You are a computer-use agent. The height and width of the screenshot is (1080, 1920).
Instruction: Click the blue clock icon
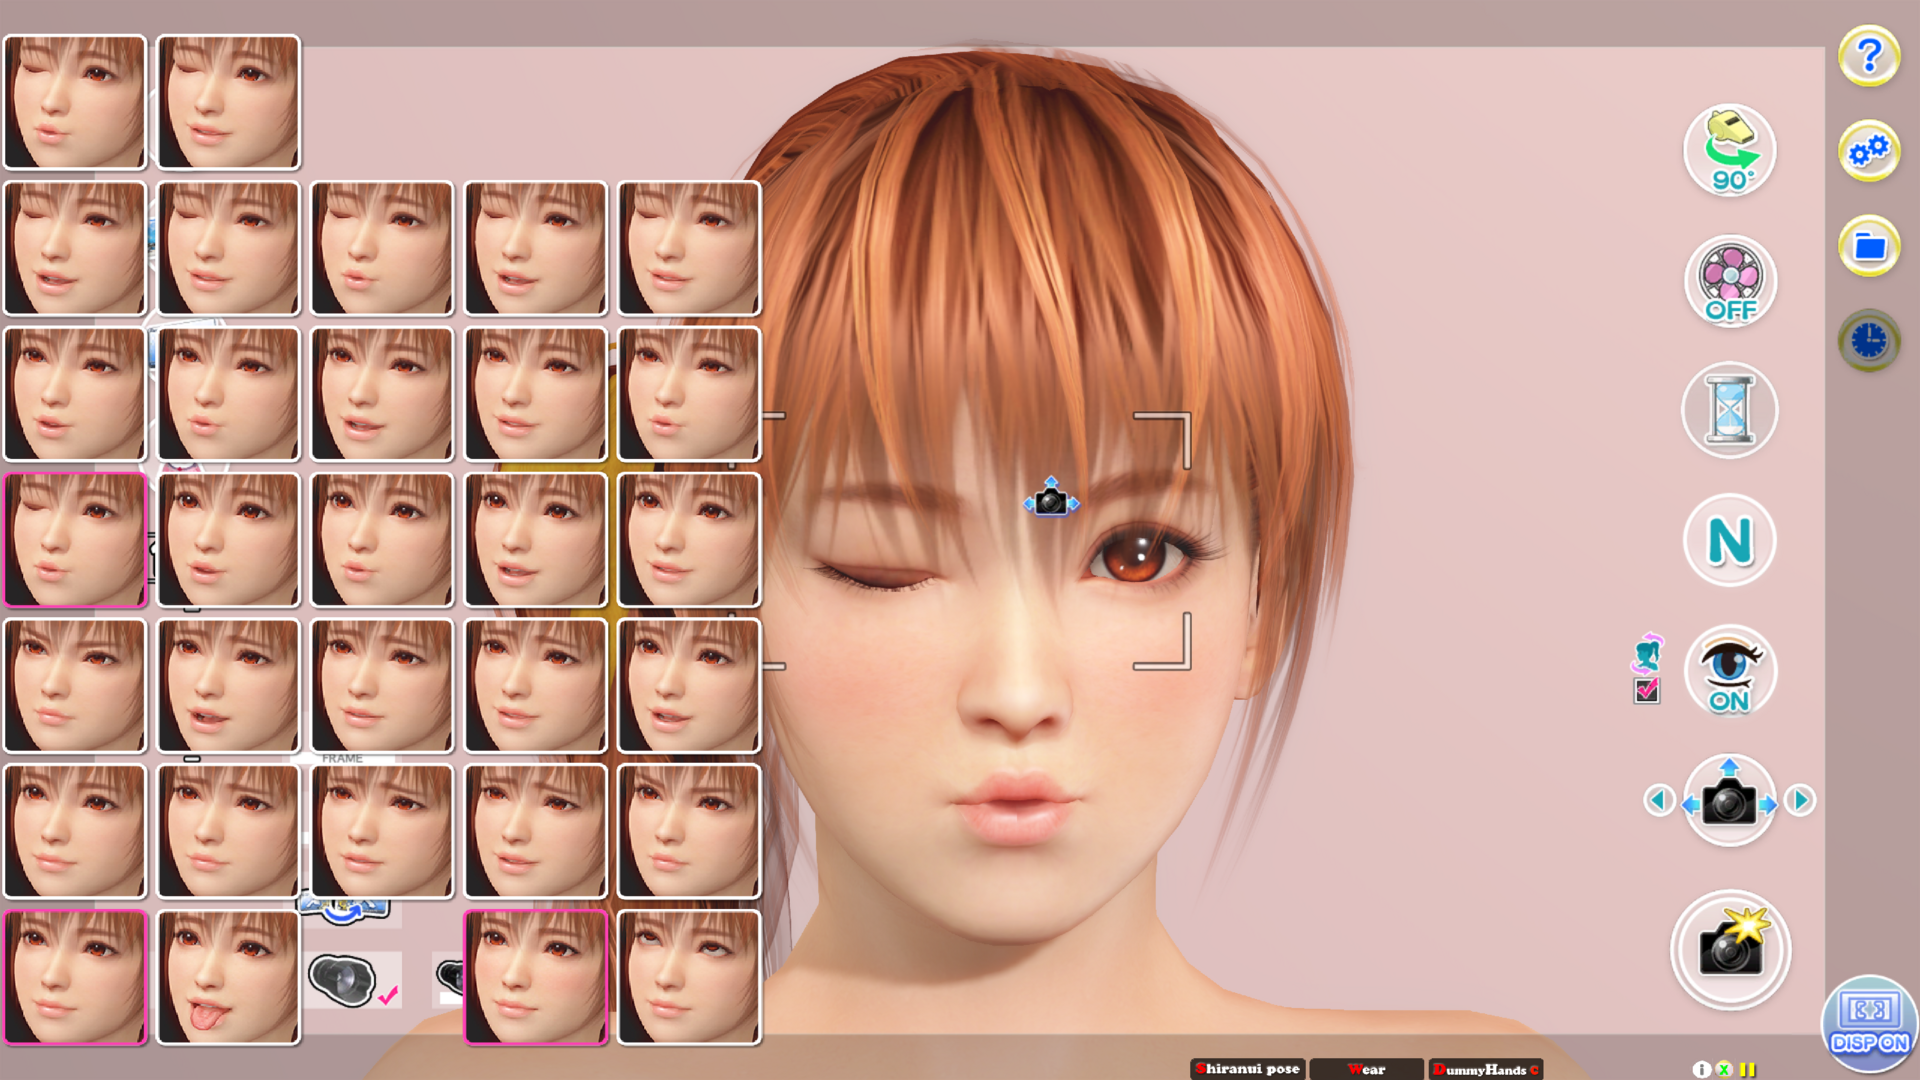tap(1868, 341)
